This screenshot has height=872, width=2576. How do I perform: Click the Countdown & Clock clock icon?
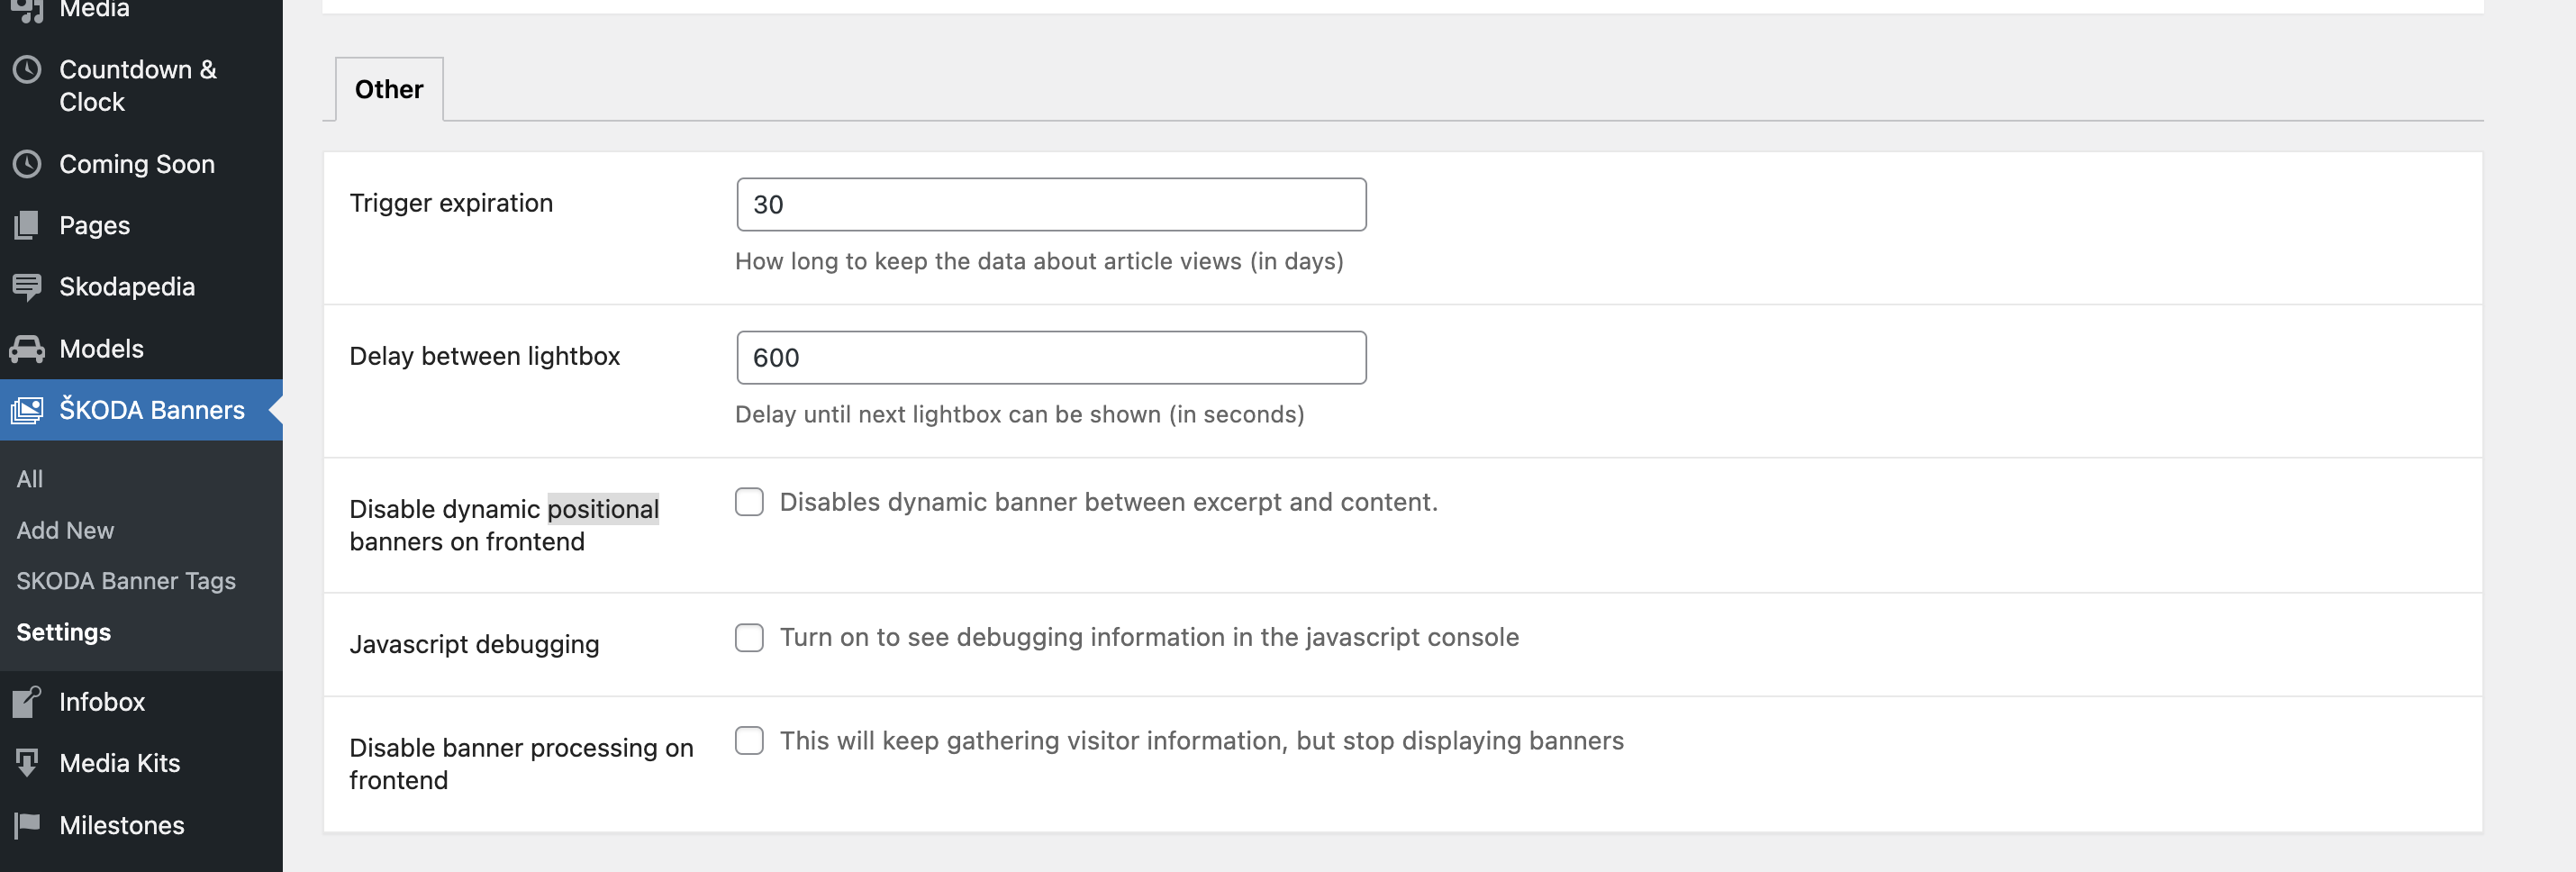(27, 69)
